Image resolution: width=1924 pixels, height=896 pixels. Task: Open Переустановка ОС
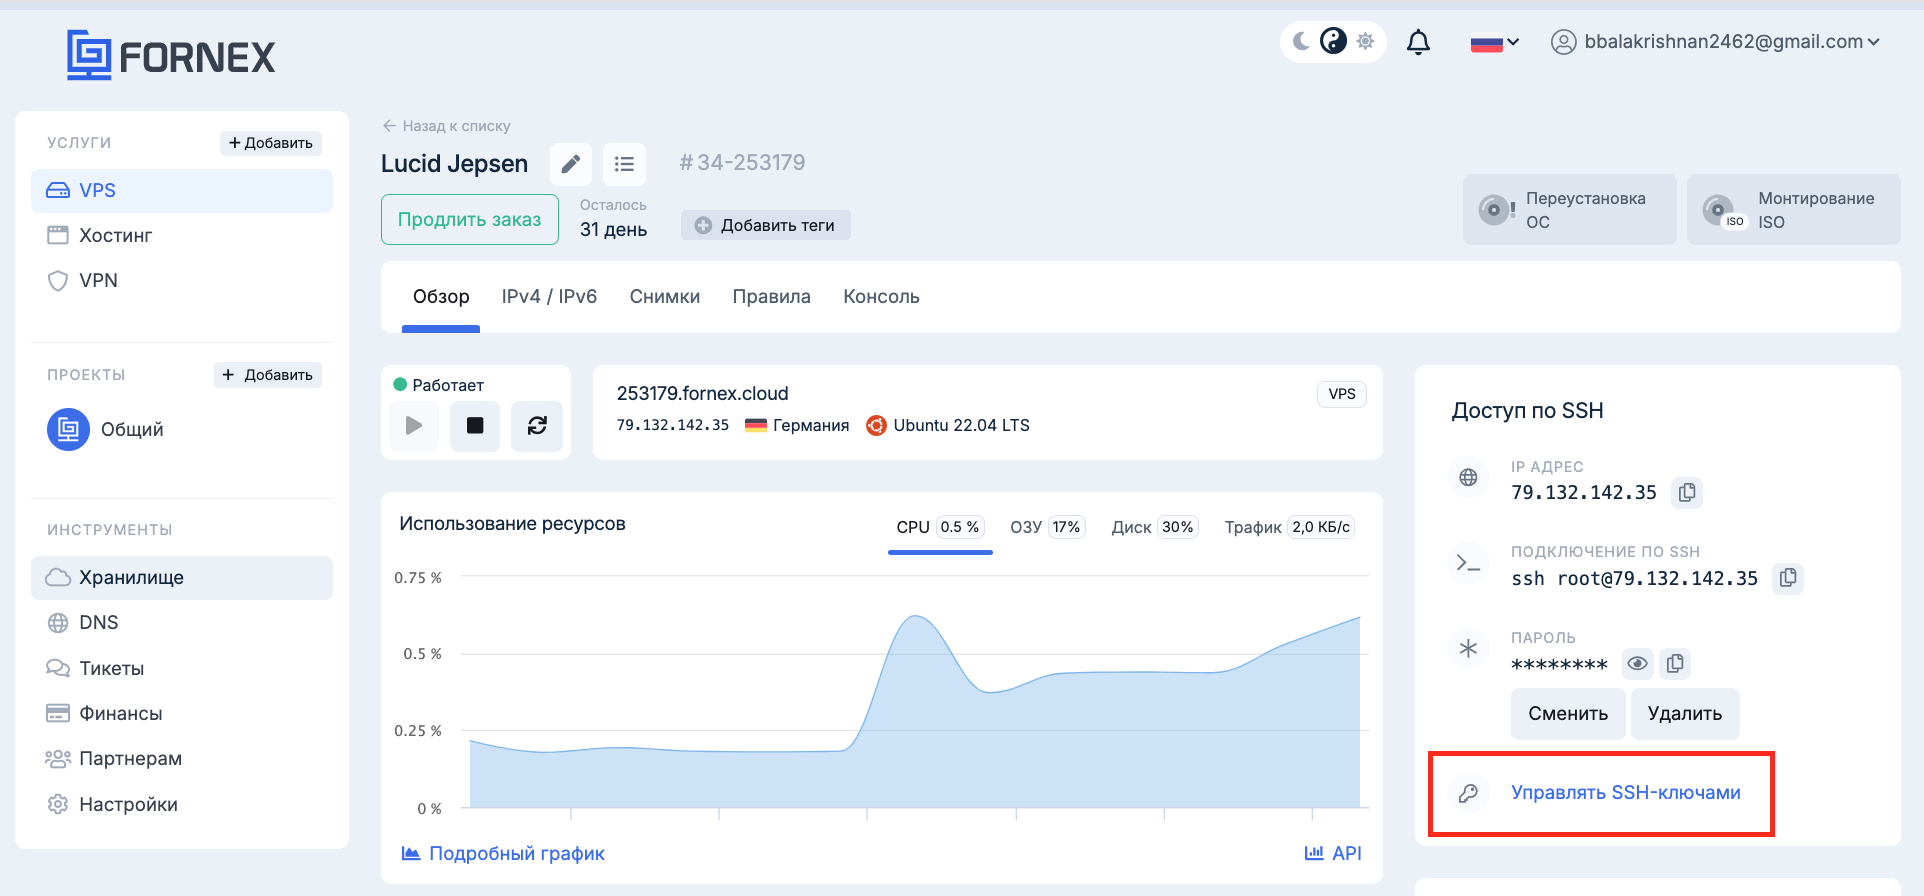tap(1570, 210)
